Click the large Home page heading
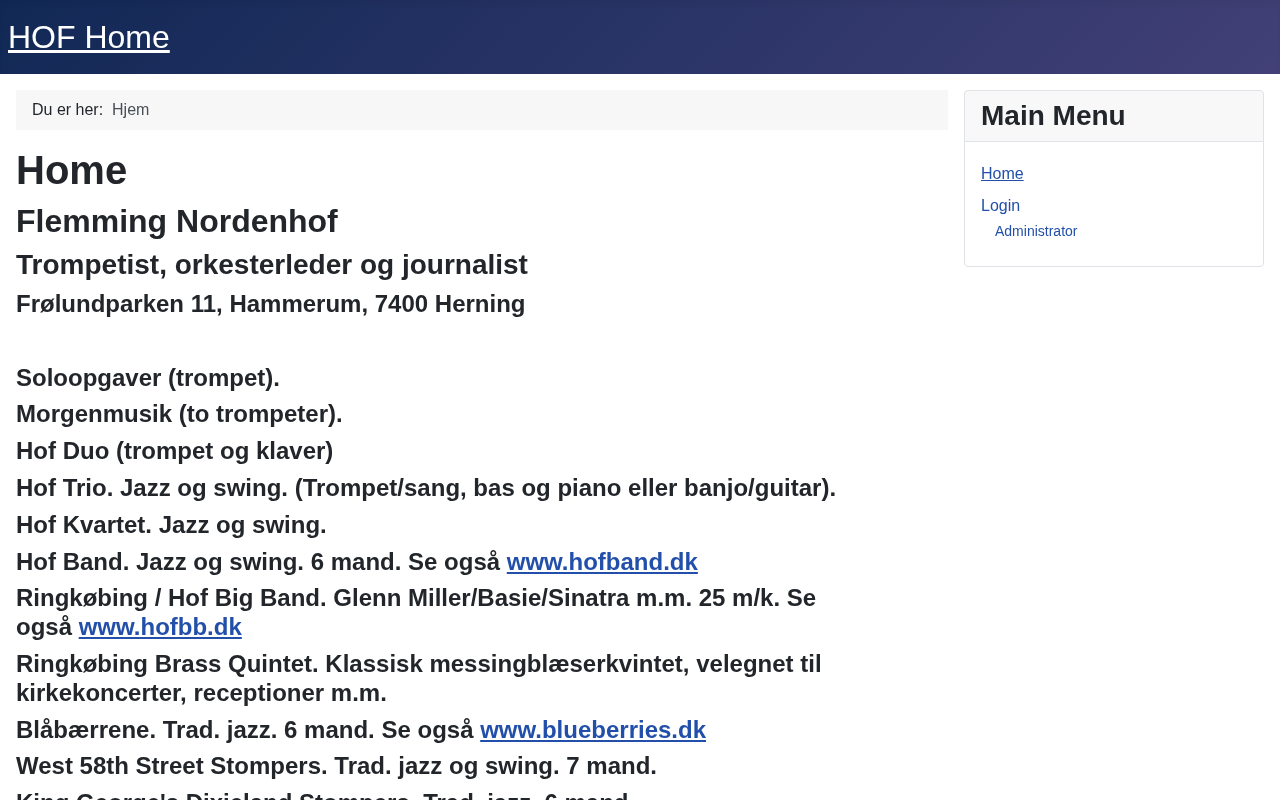The image size is (1280, 800). click(x=72, y=170)
